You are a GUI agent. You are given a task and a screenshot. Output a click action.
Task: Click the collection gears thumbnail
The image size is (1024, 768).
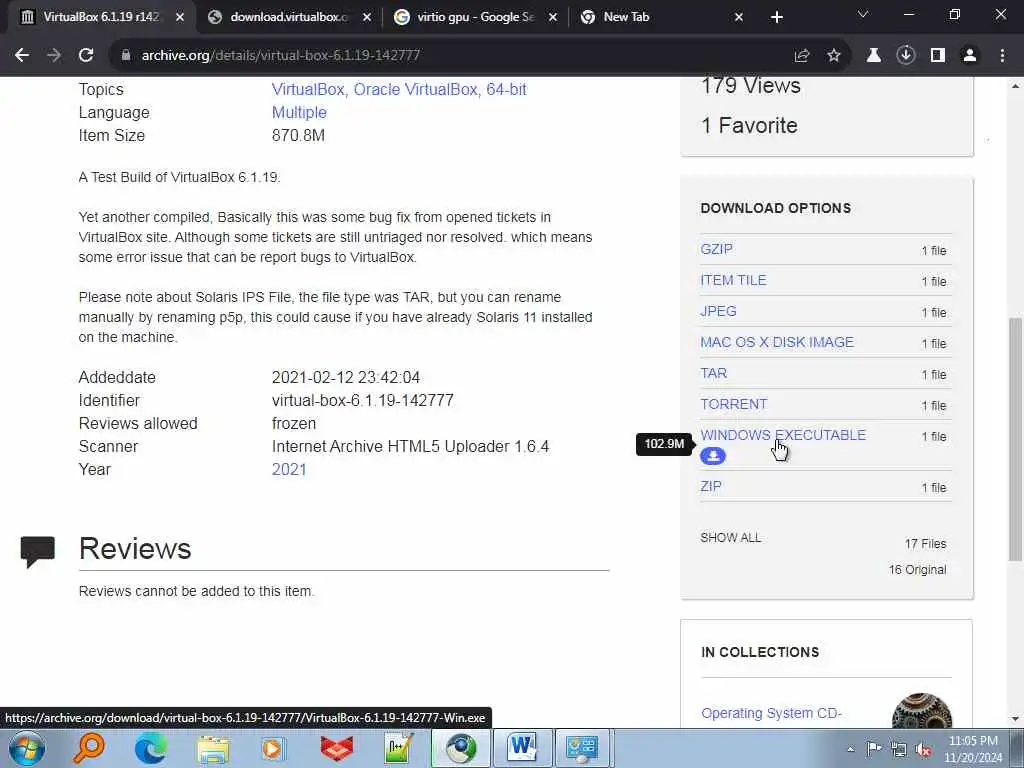click(922, 711)
